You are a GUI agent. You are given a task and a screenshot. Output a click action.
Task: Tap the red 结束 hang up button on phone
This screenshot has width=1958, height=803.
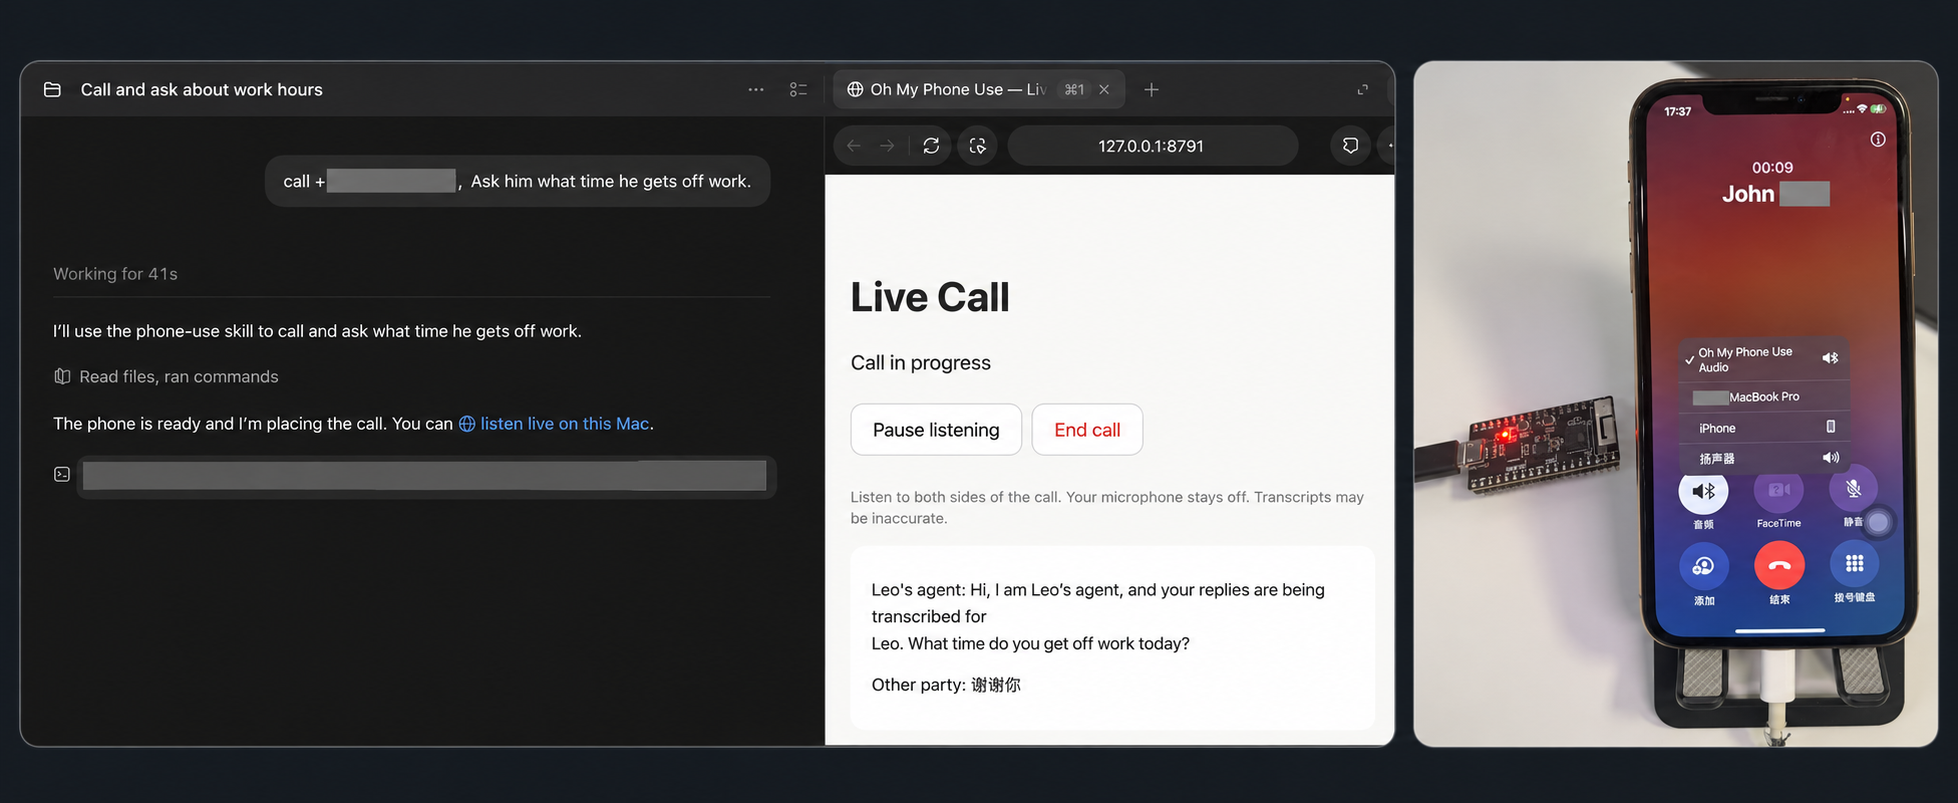coord(1779,566)
